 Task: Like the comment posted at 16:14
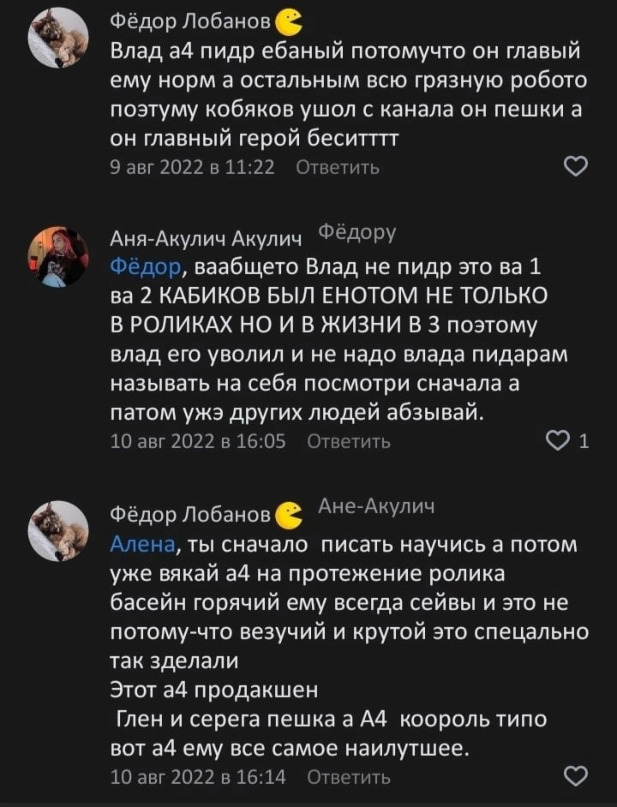[x=576, y=776]
